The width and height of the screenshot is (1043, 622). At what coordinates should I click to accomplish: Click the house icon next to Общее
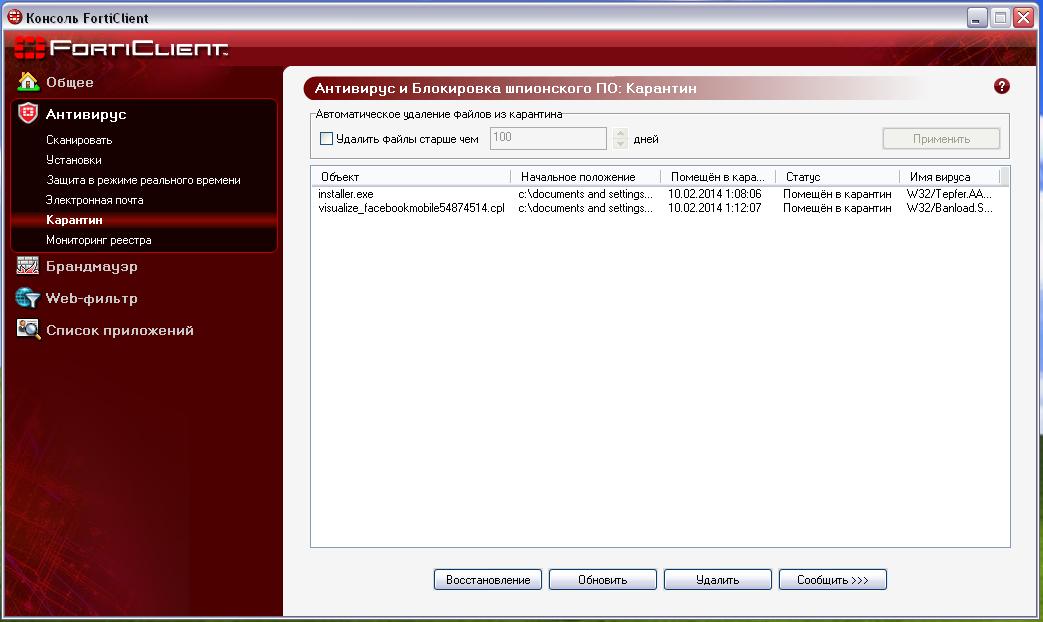pyautogui.click(x=28, y=81)
